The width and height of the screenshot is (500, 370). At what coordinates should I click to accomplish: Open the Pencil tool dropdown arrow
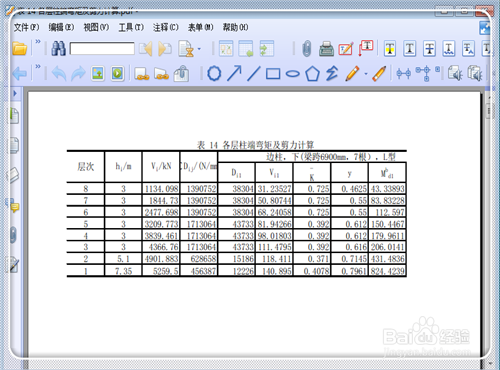click(366, 74)
